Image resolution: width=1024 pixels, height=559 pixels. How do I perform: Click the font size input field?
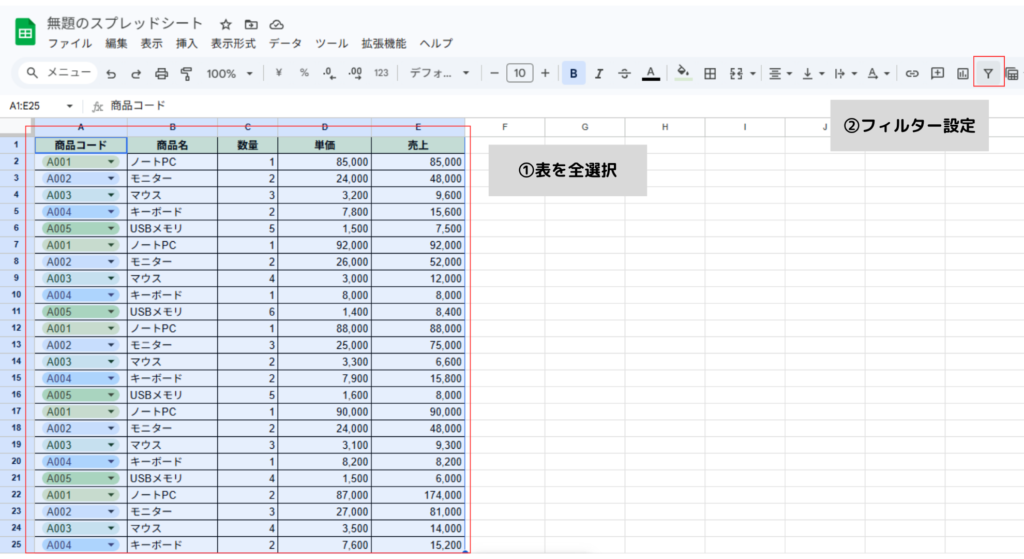coord(519,73)
